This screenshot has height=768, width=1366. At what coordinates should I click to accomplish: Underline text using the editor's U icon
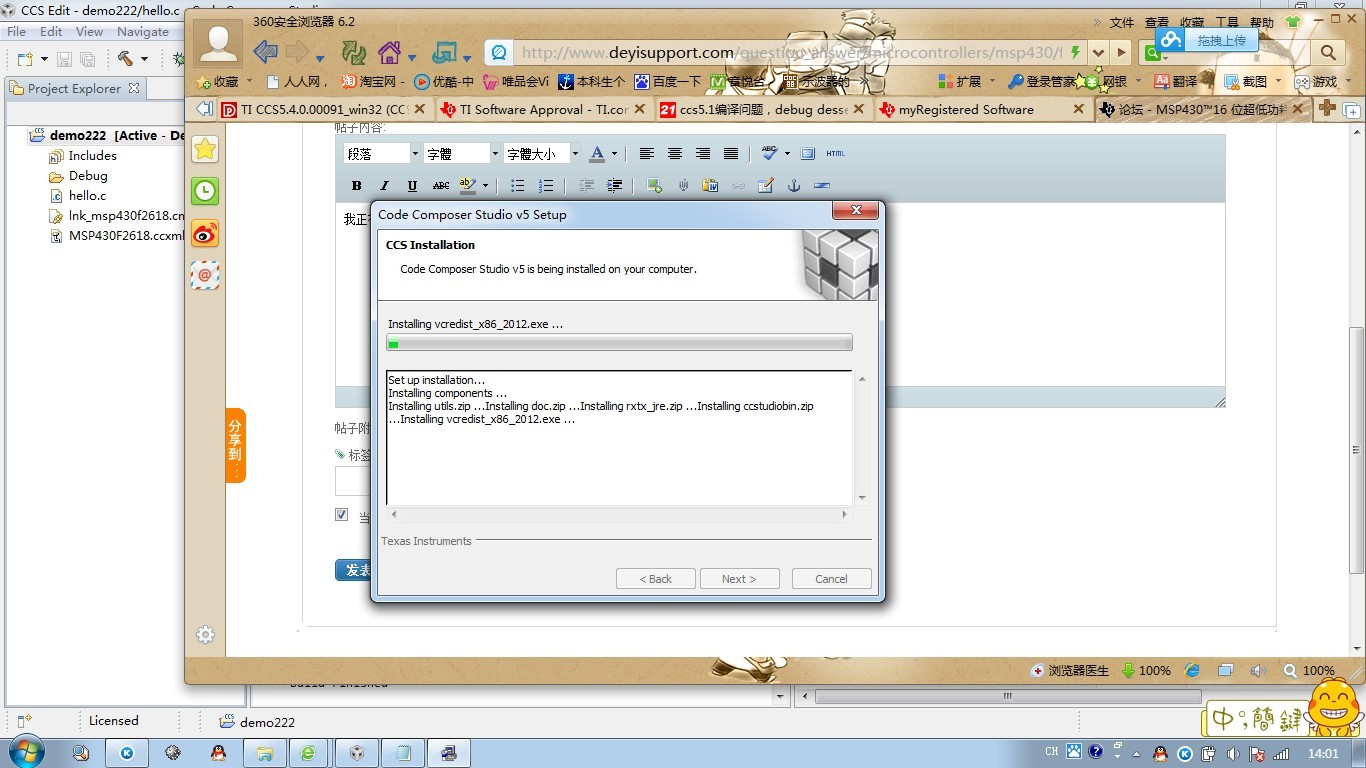[412, 186]
